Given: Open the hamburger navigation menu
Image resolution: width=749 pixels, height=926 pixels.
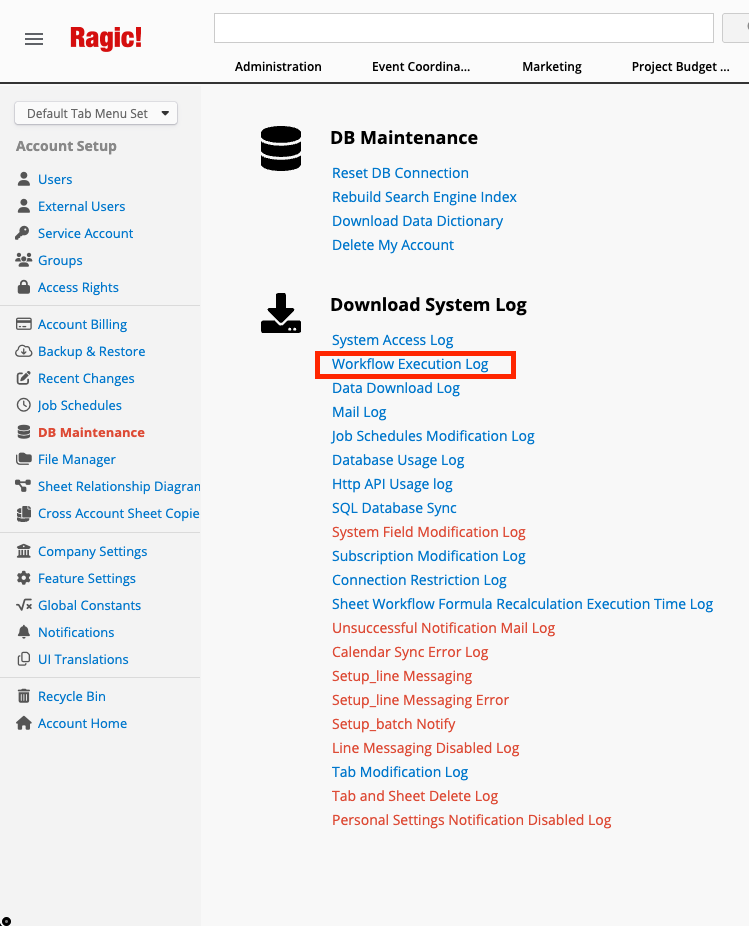Looking at the screenshot, I should click(x=33, y=38).
